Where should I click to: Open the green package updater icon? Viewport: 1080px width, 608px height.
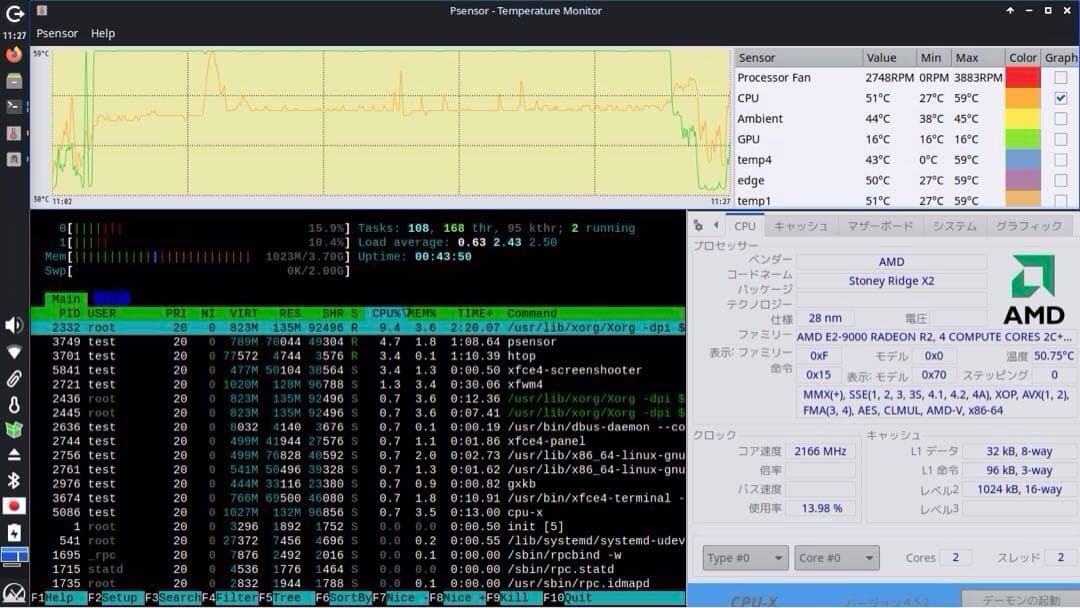[x=14, y=430]
